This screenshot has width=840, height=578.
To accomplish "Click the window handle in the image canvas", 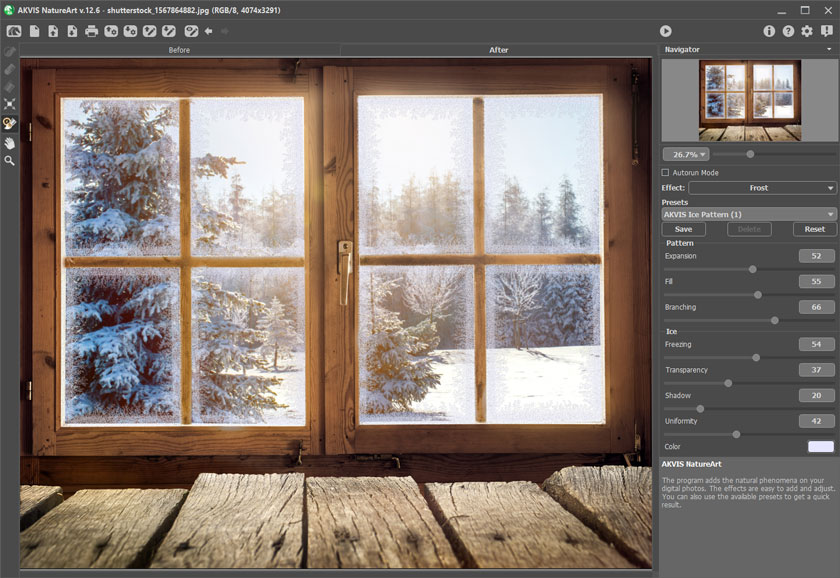I will click(345, 273).
